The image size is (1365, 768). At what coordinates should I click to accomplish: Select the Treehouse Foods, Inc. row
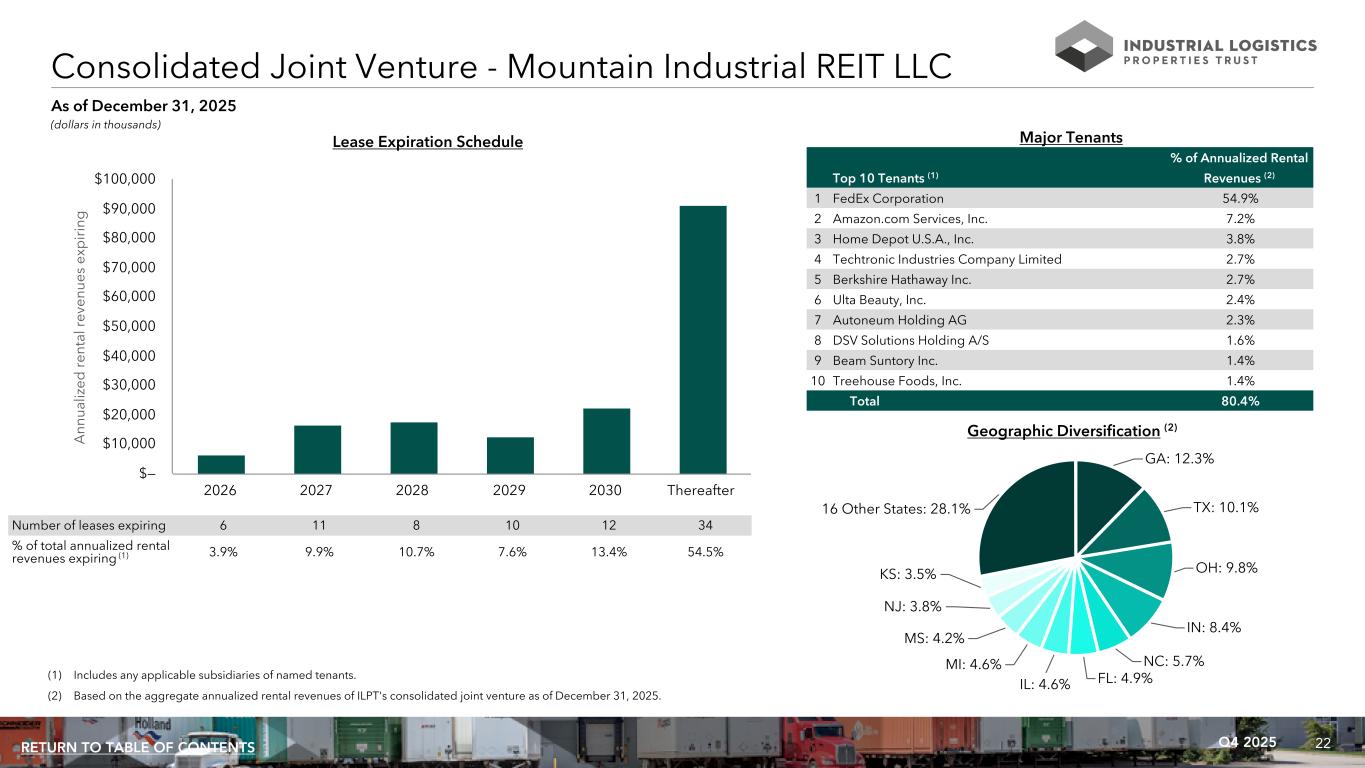pyautogui.click(x=1059, y=380)
